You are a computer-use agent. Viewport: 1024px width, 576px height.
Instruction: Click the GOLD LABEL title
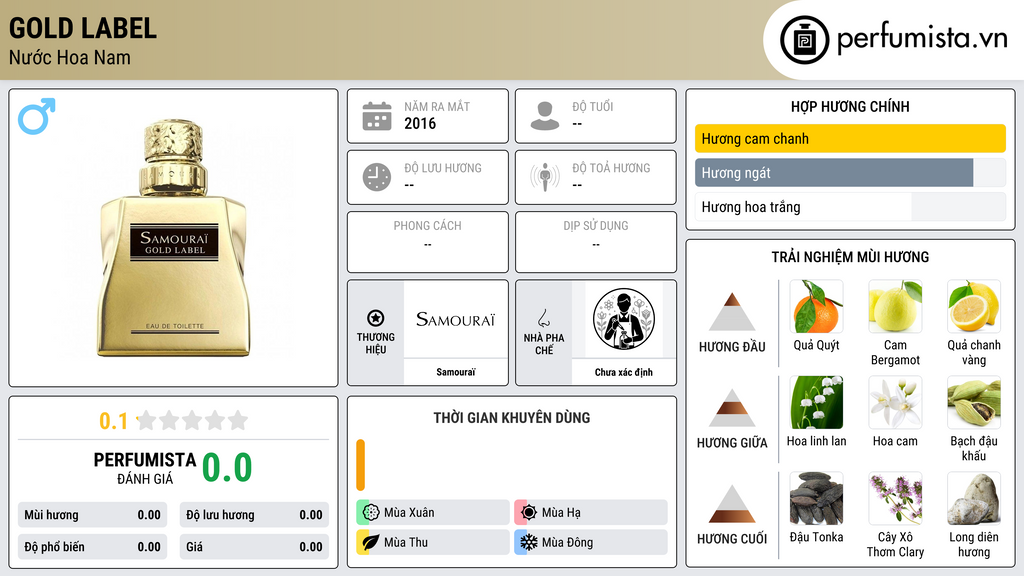point(82,28)
